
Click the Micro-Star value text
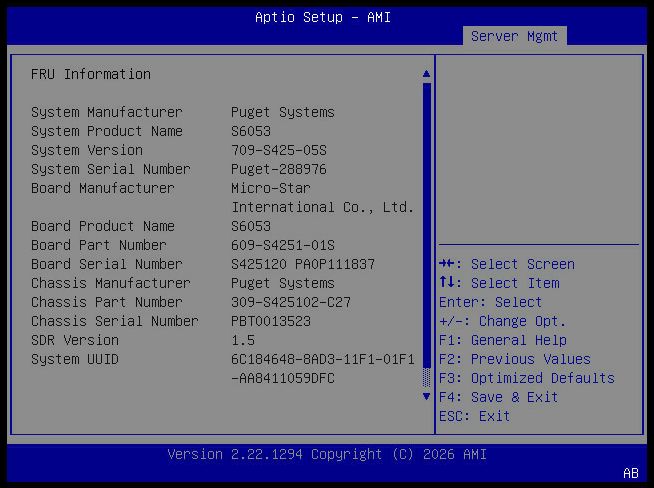pyautogui.click(x=271, y=188)
